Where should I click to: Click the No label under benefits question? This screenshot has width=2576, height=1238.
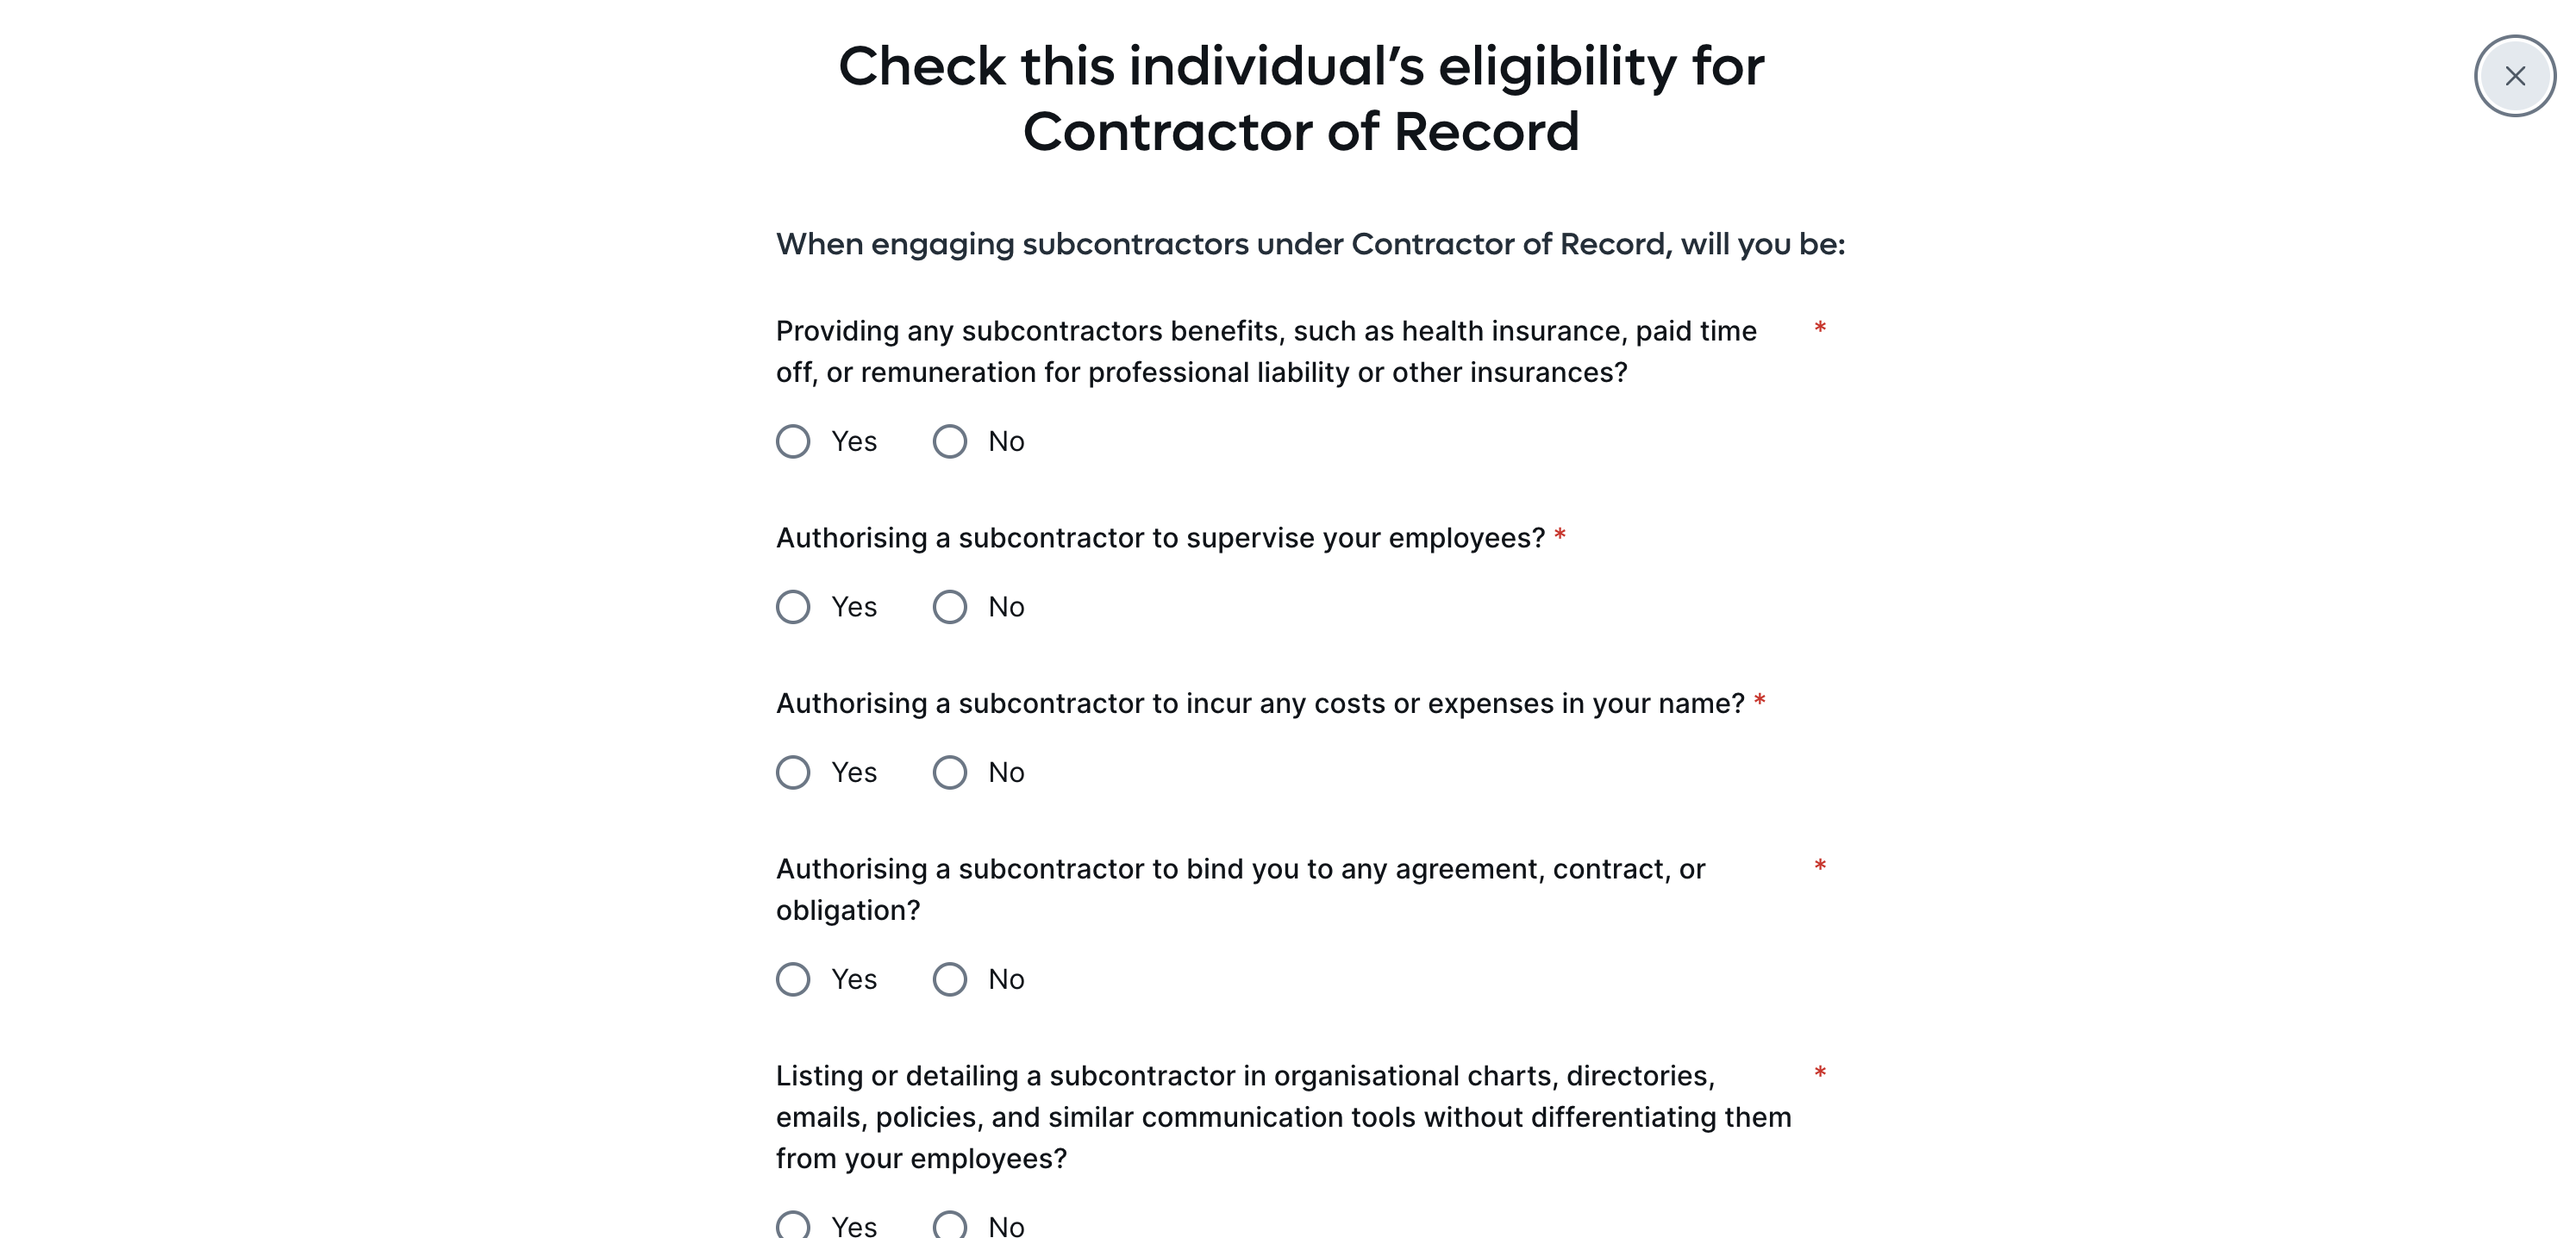coord(1006,441)
